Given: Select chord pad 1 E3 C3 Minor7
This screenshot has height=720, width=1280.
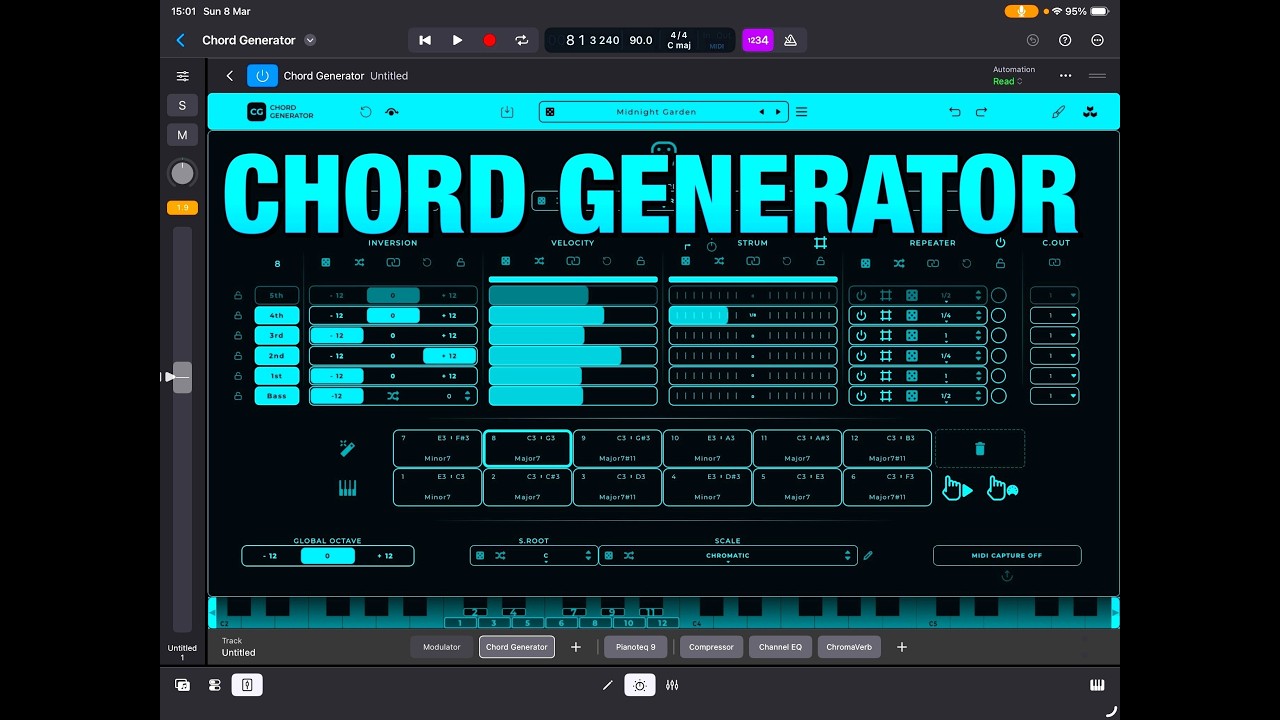Looking at the screenshot, I should point(437,487).
